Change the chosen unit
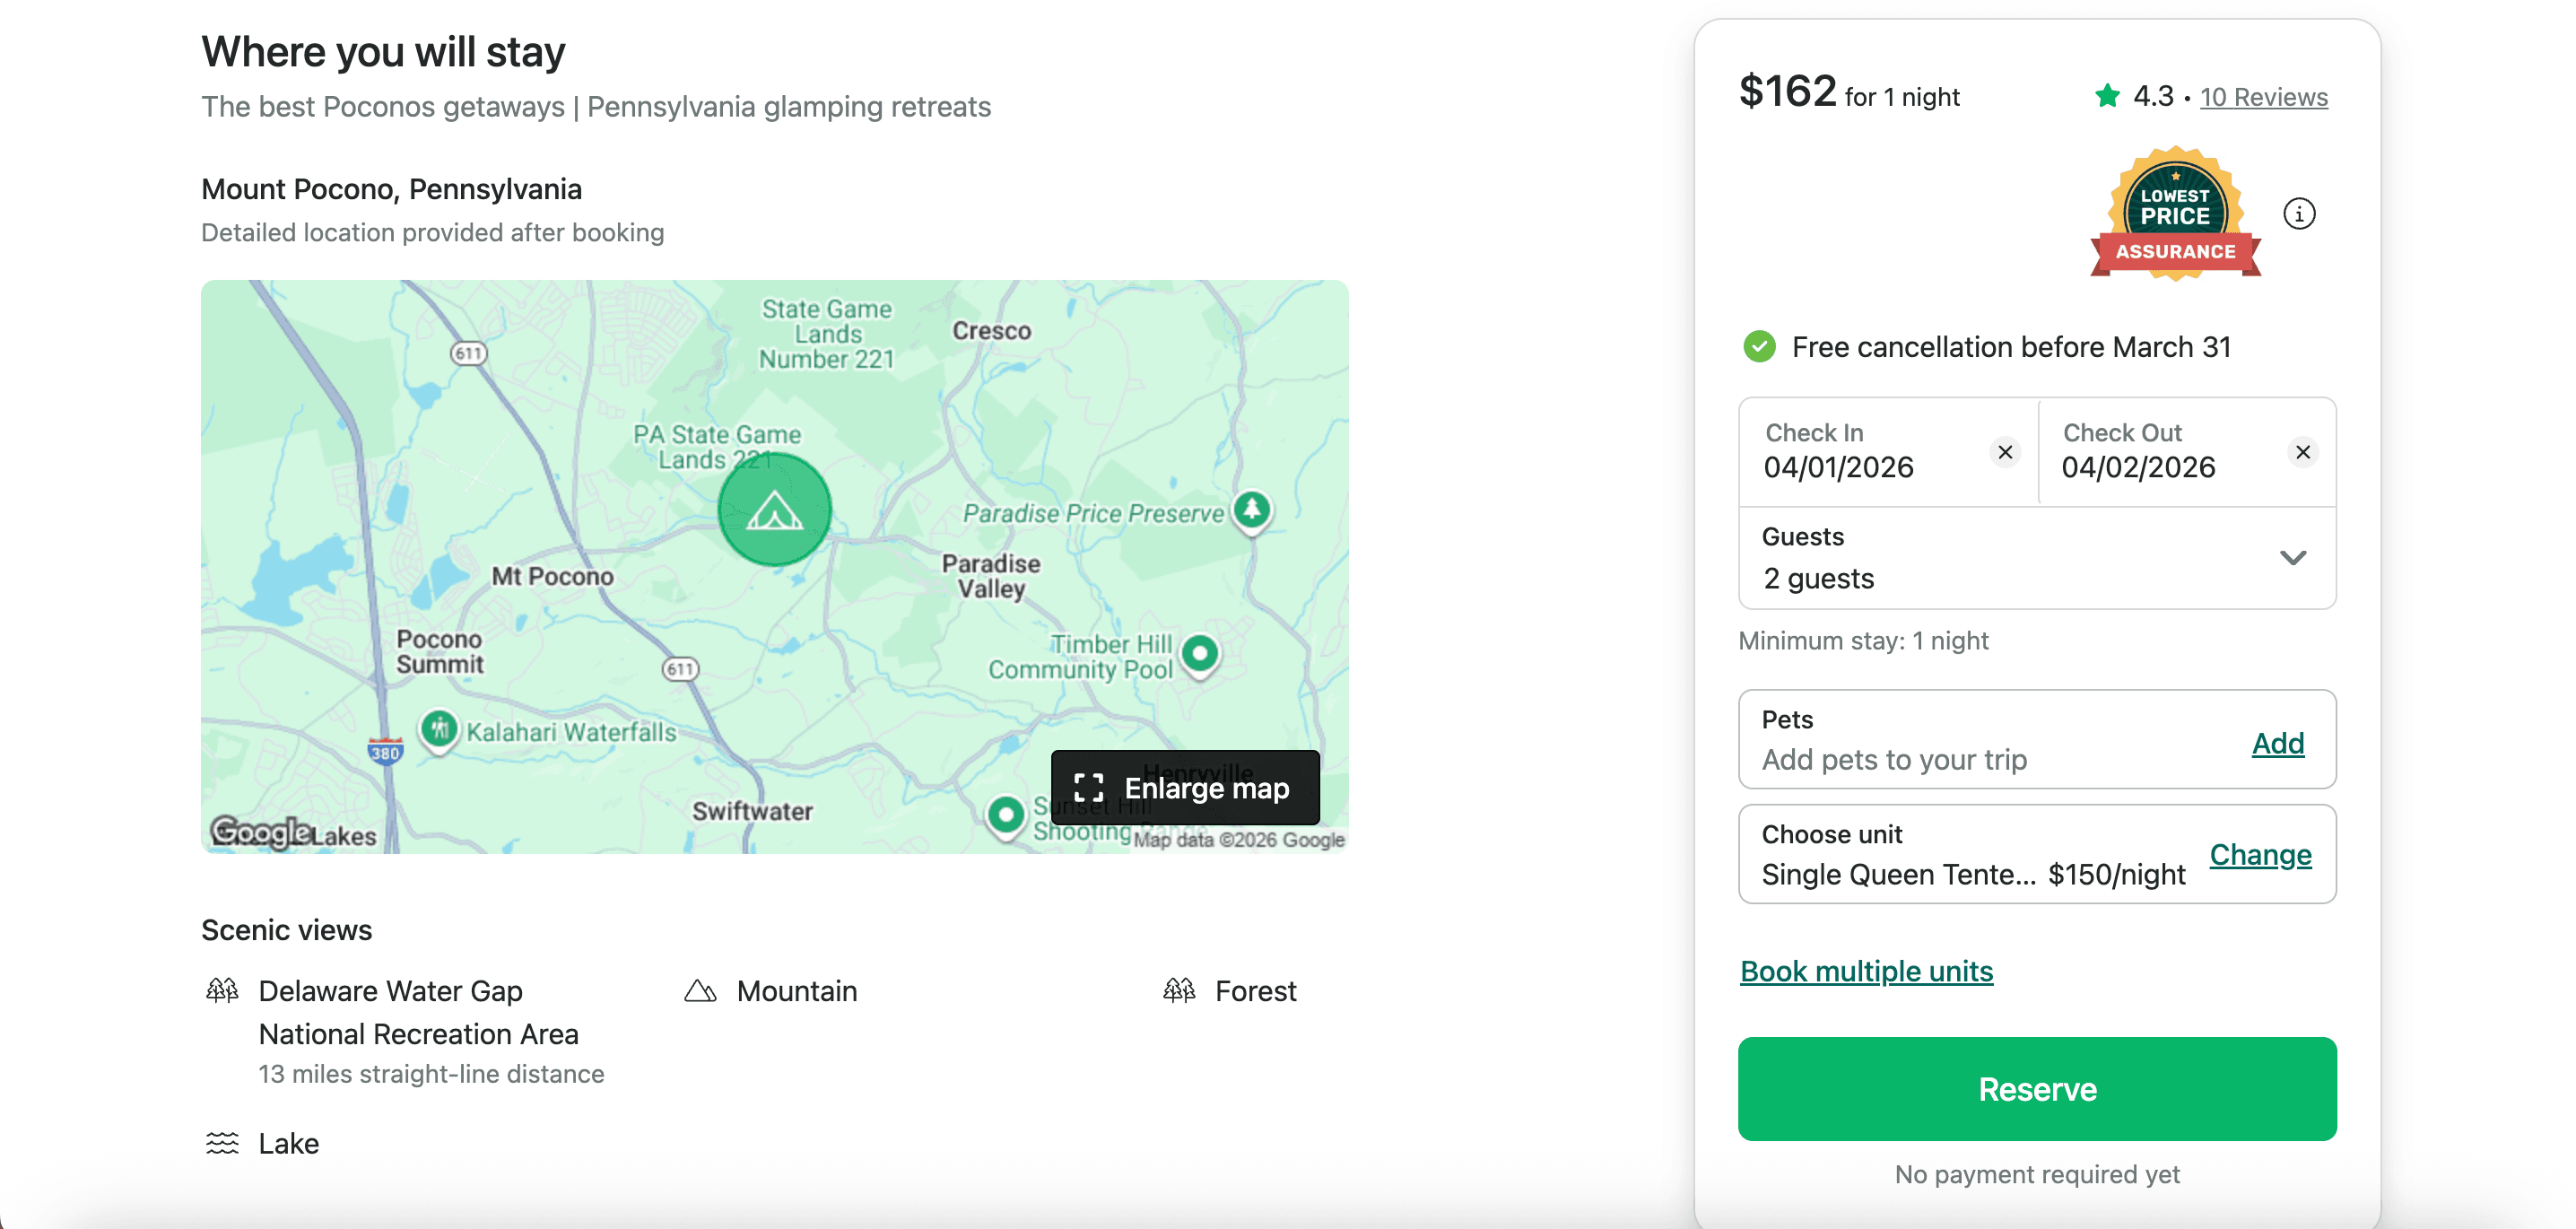The height and width of the screenshot is (1229, 2576). tap(2259, 855)
